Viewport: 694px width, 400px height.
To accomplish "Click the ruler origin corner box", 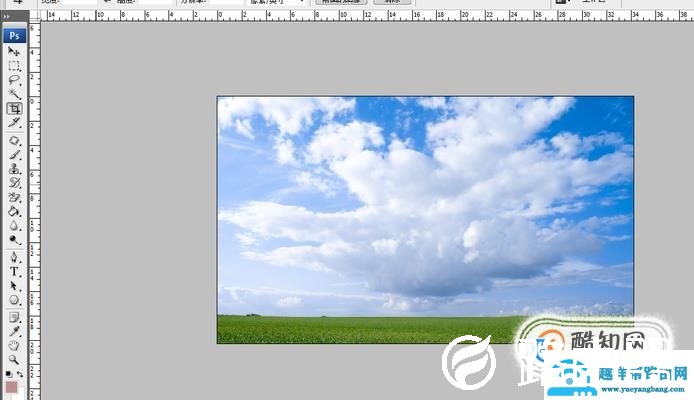I will pos(35,16).
